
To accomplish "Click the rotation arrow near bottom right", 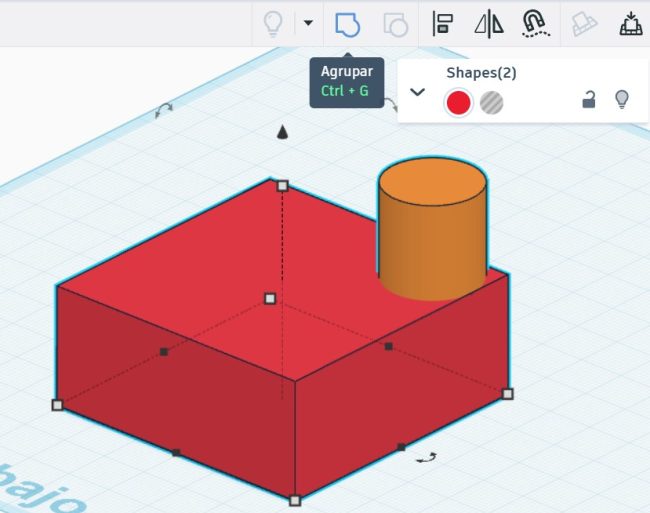I will [427, 458].
